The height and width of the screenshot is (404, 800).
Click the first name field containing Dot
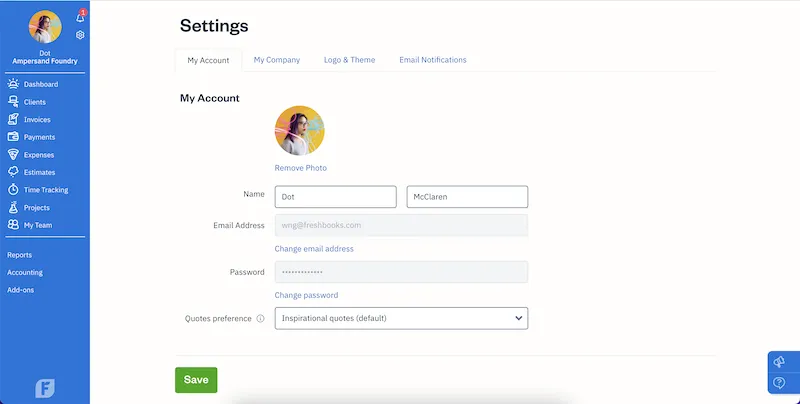coord(335,197)
